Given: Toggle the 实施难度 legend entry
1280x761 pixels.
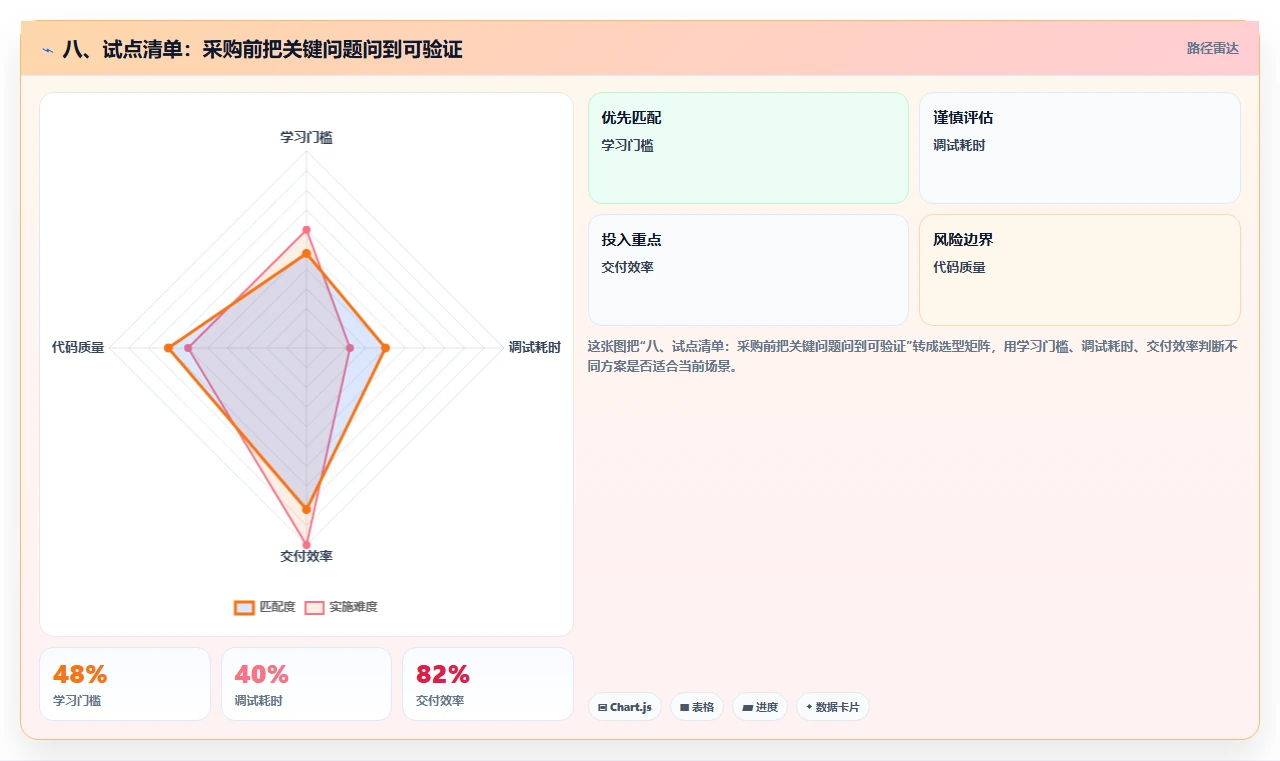Looking at the screenshot, I should click(x=341, y=607).
